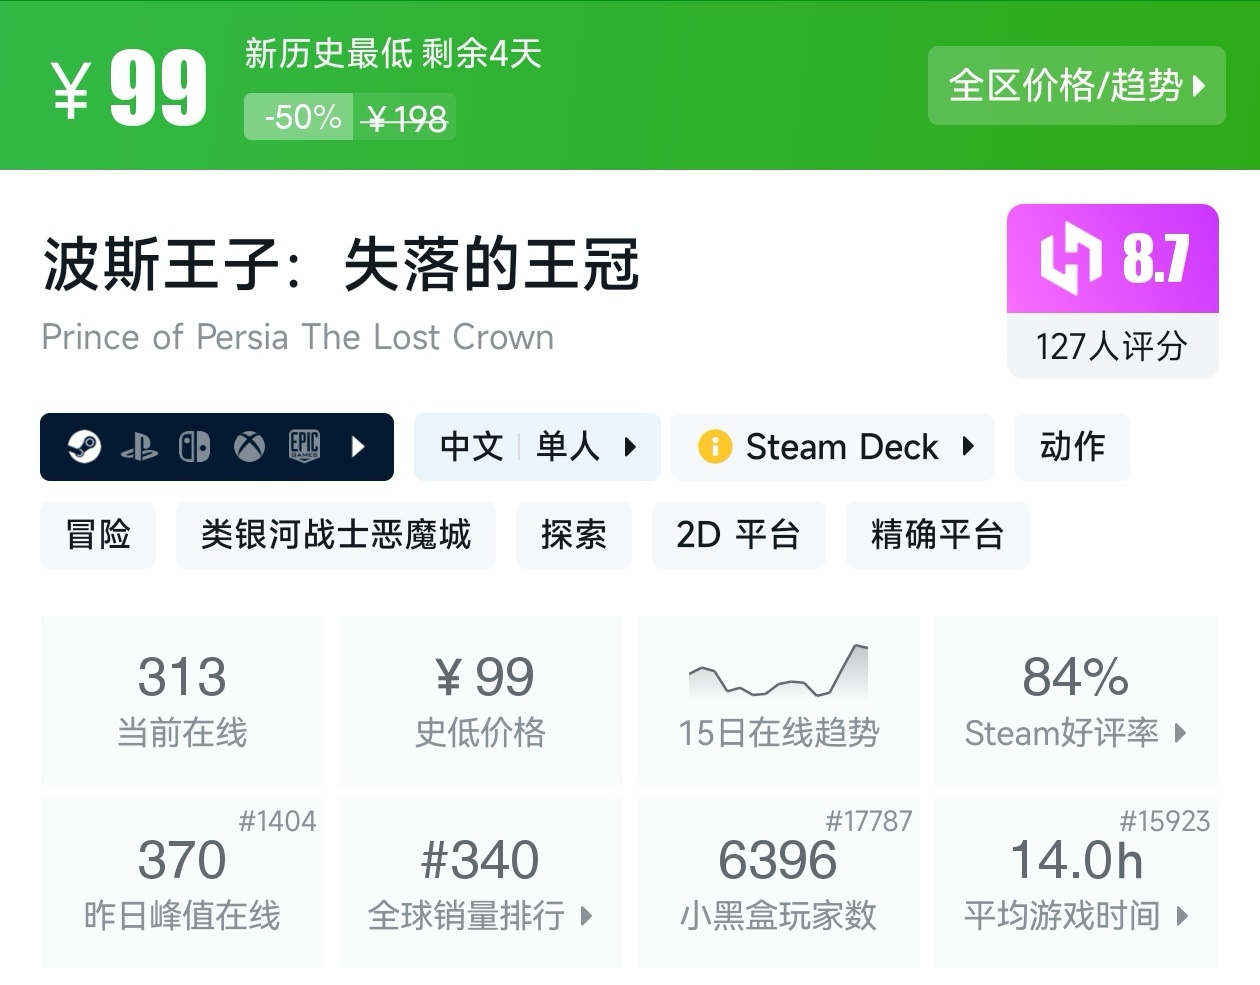Open Steam好评率 review details arrow
This screenshot has height=985, width=1260.
1181,733
